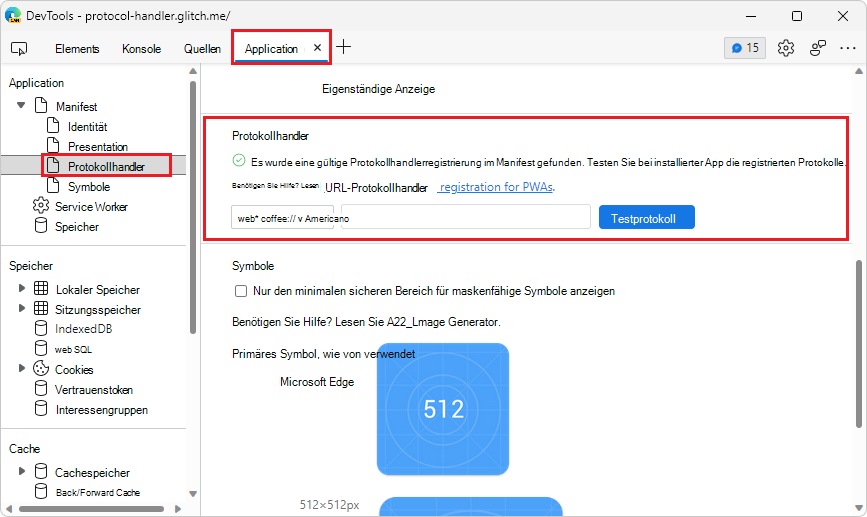Select the 512 primary icon thumbnail
This screenshot has height=517, width=867.
pyautogui.click(x=443, y=409)
